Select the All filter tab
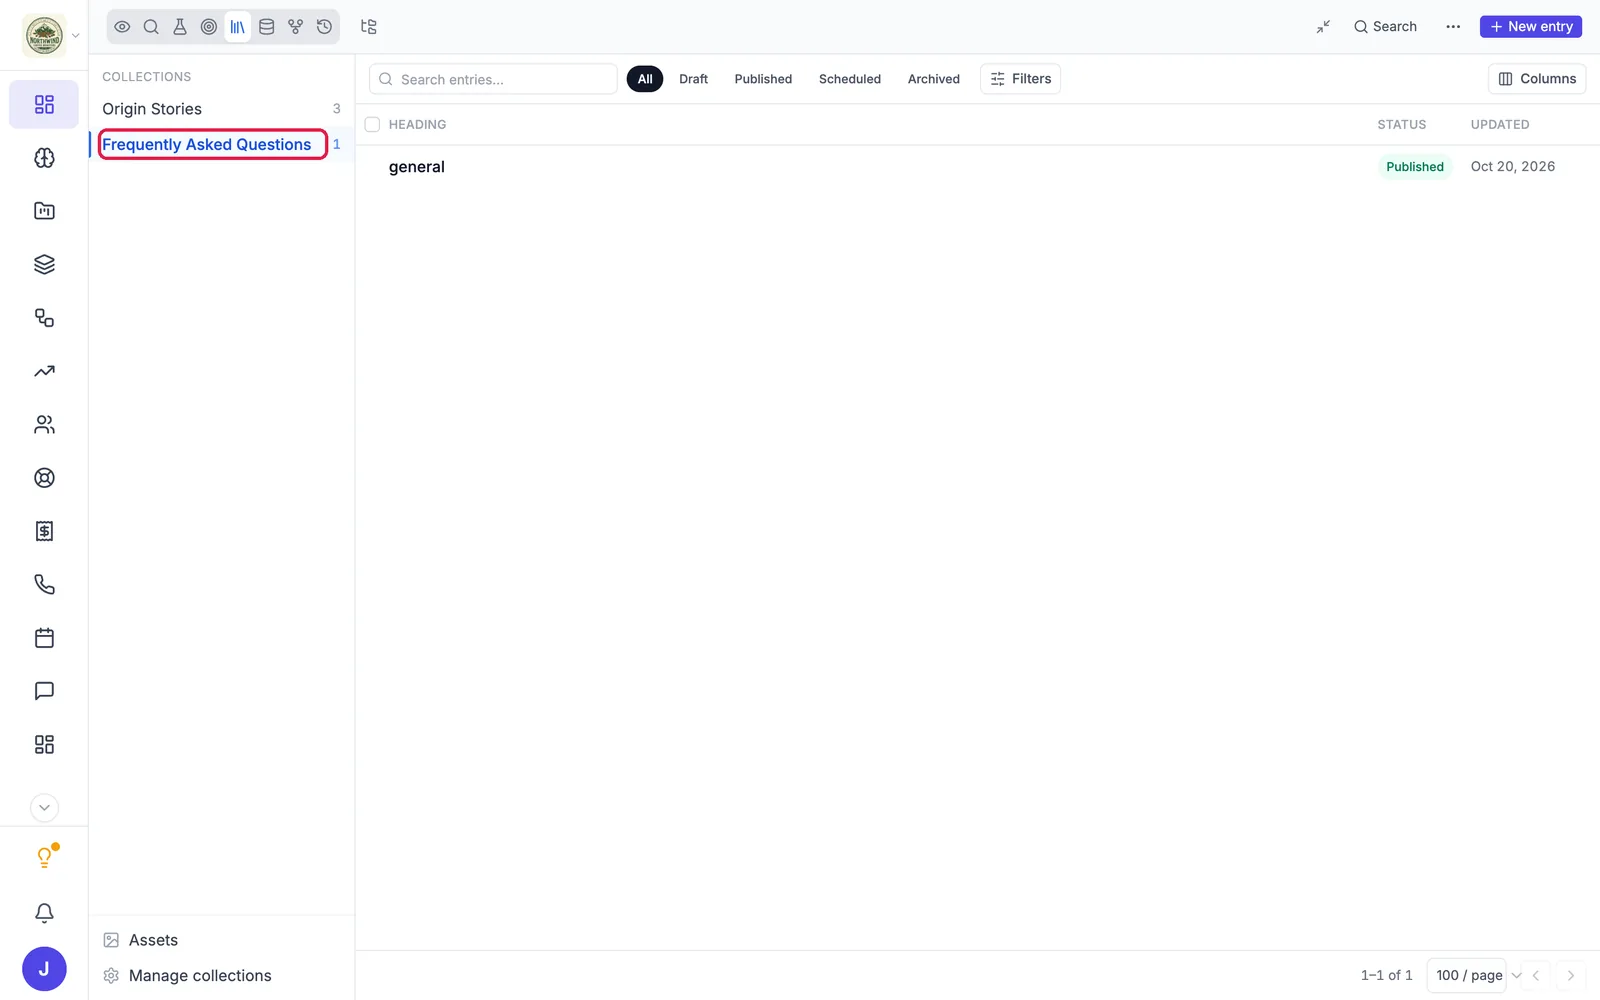Screen dimensions: 1600x1000 click(645, 79)
